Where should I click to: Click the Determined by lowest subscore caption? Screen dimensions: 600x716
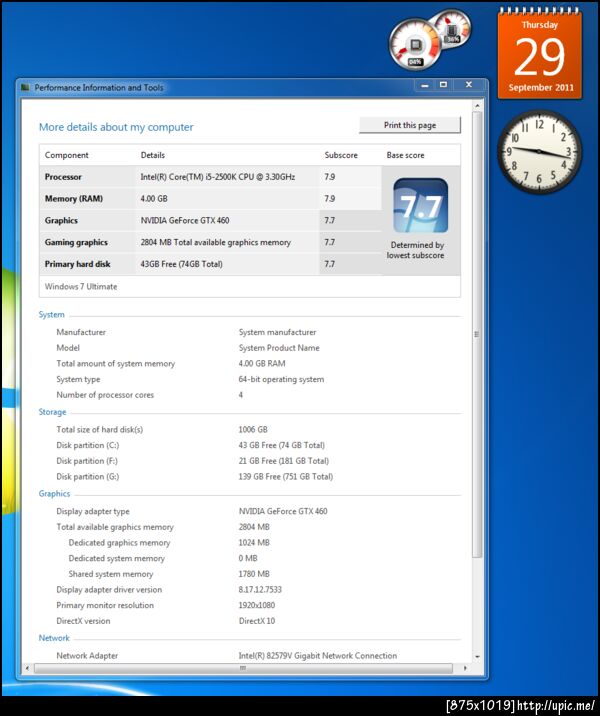pos(416,250)
